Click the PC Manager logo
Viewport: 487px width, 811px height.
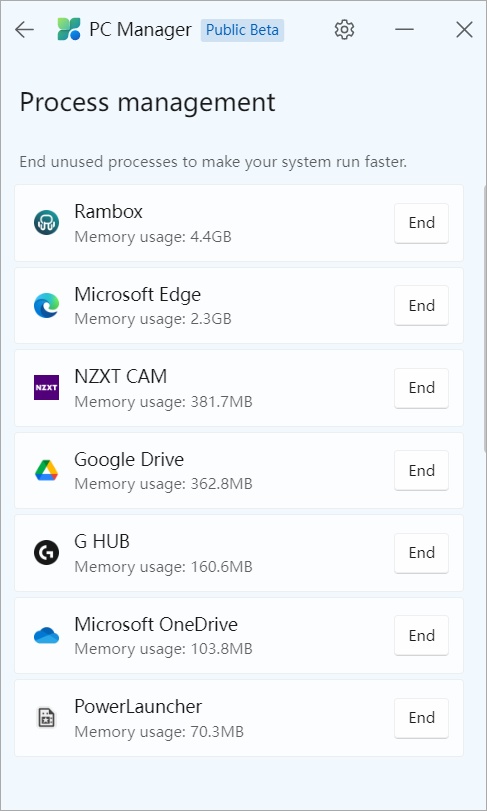click(x=69, y=29)
